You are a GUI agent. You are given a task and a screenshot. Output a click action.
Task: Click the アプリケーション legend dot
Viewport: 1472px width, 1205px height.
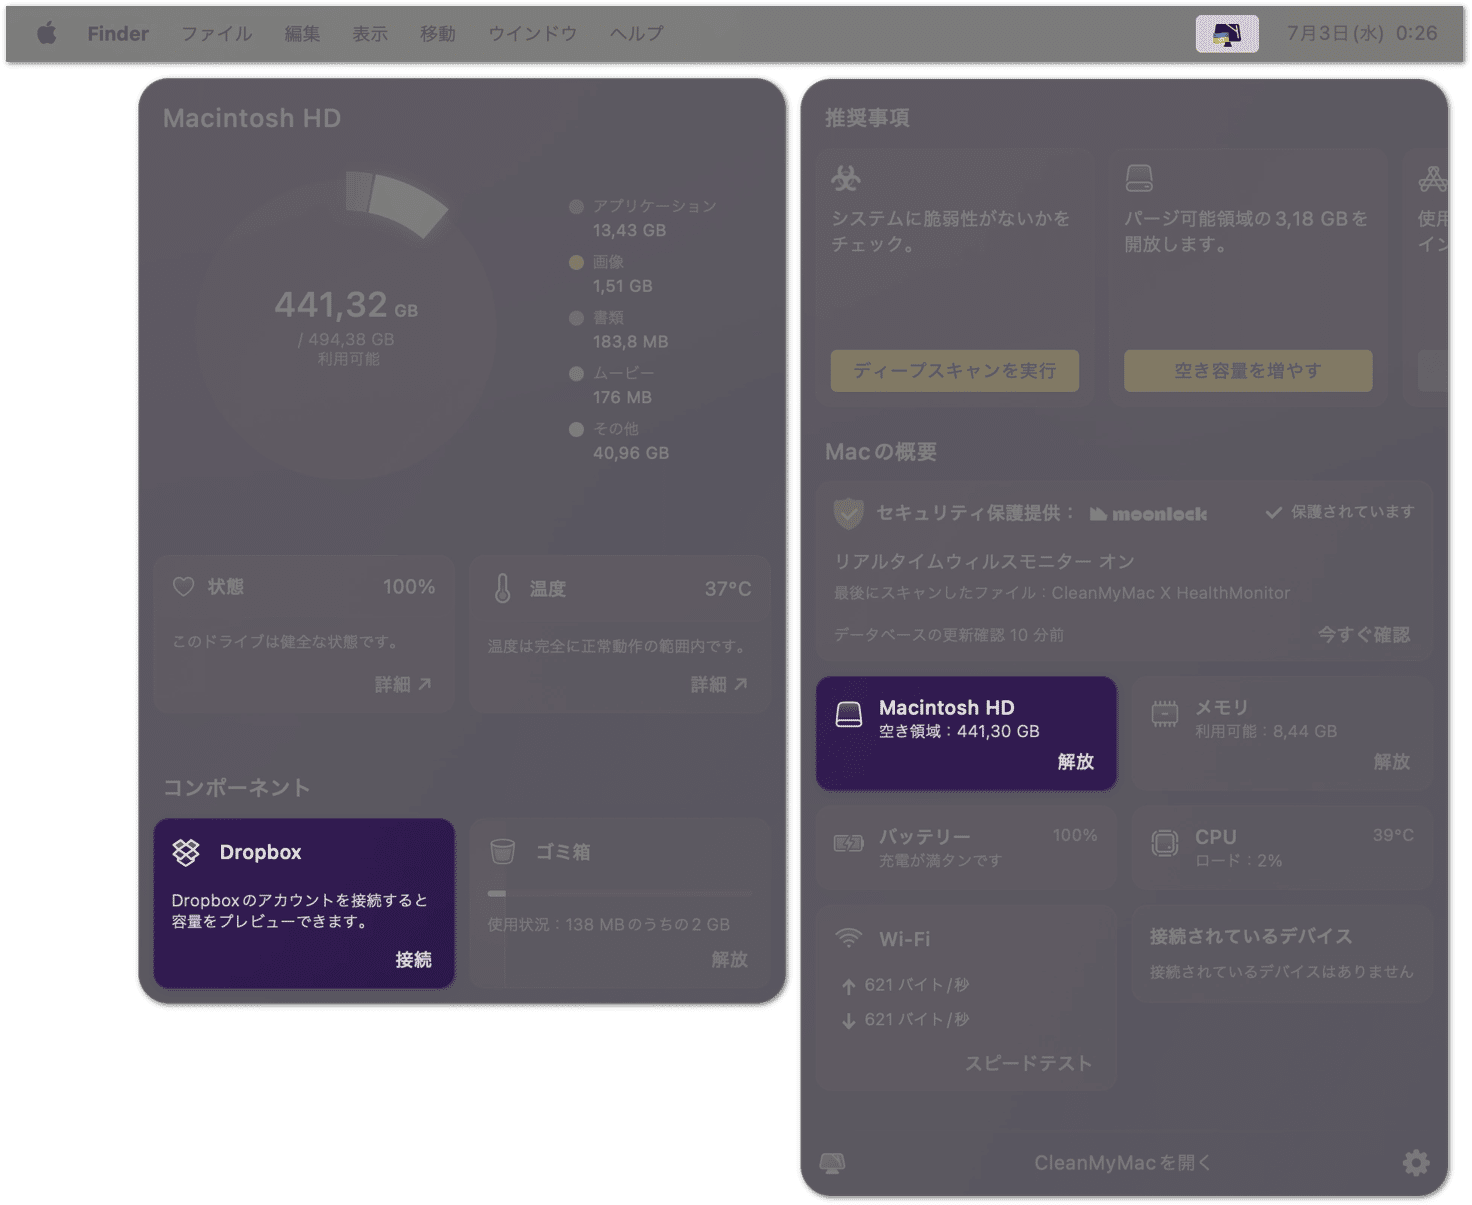click(576, 207)
